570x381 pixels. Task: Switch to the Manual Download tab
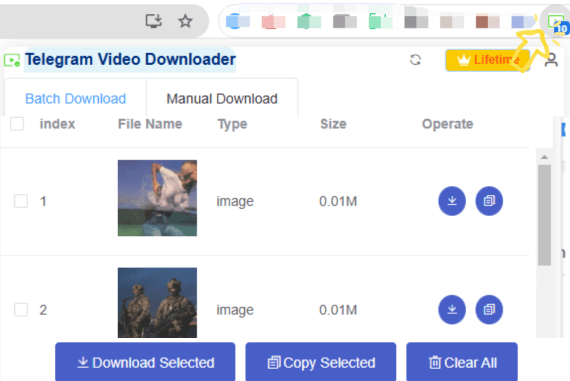[222, 99]
